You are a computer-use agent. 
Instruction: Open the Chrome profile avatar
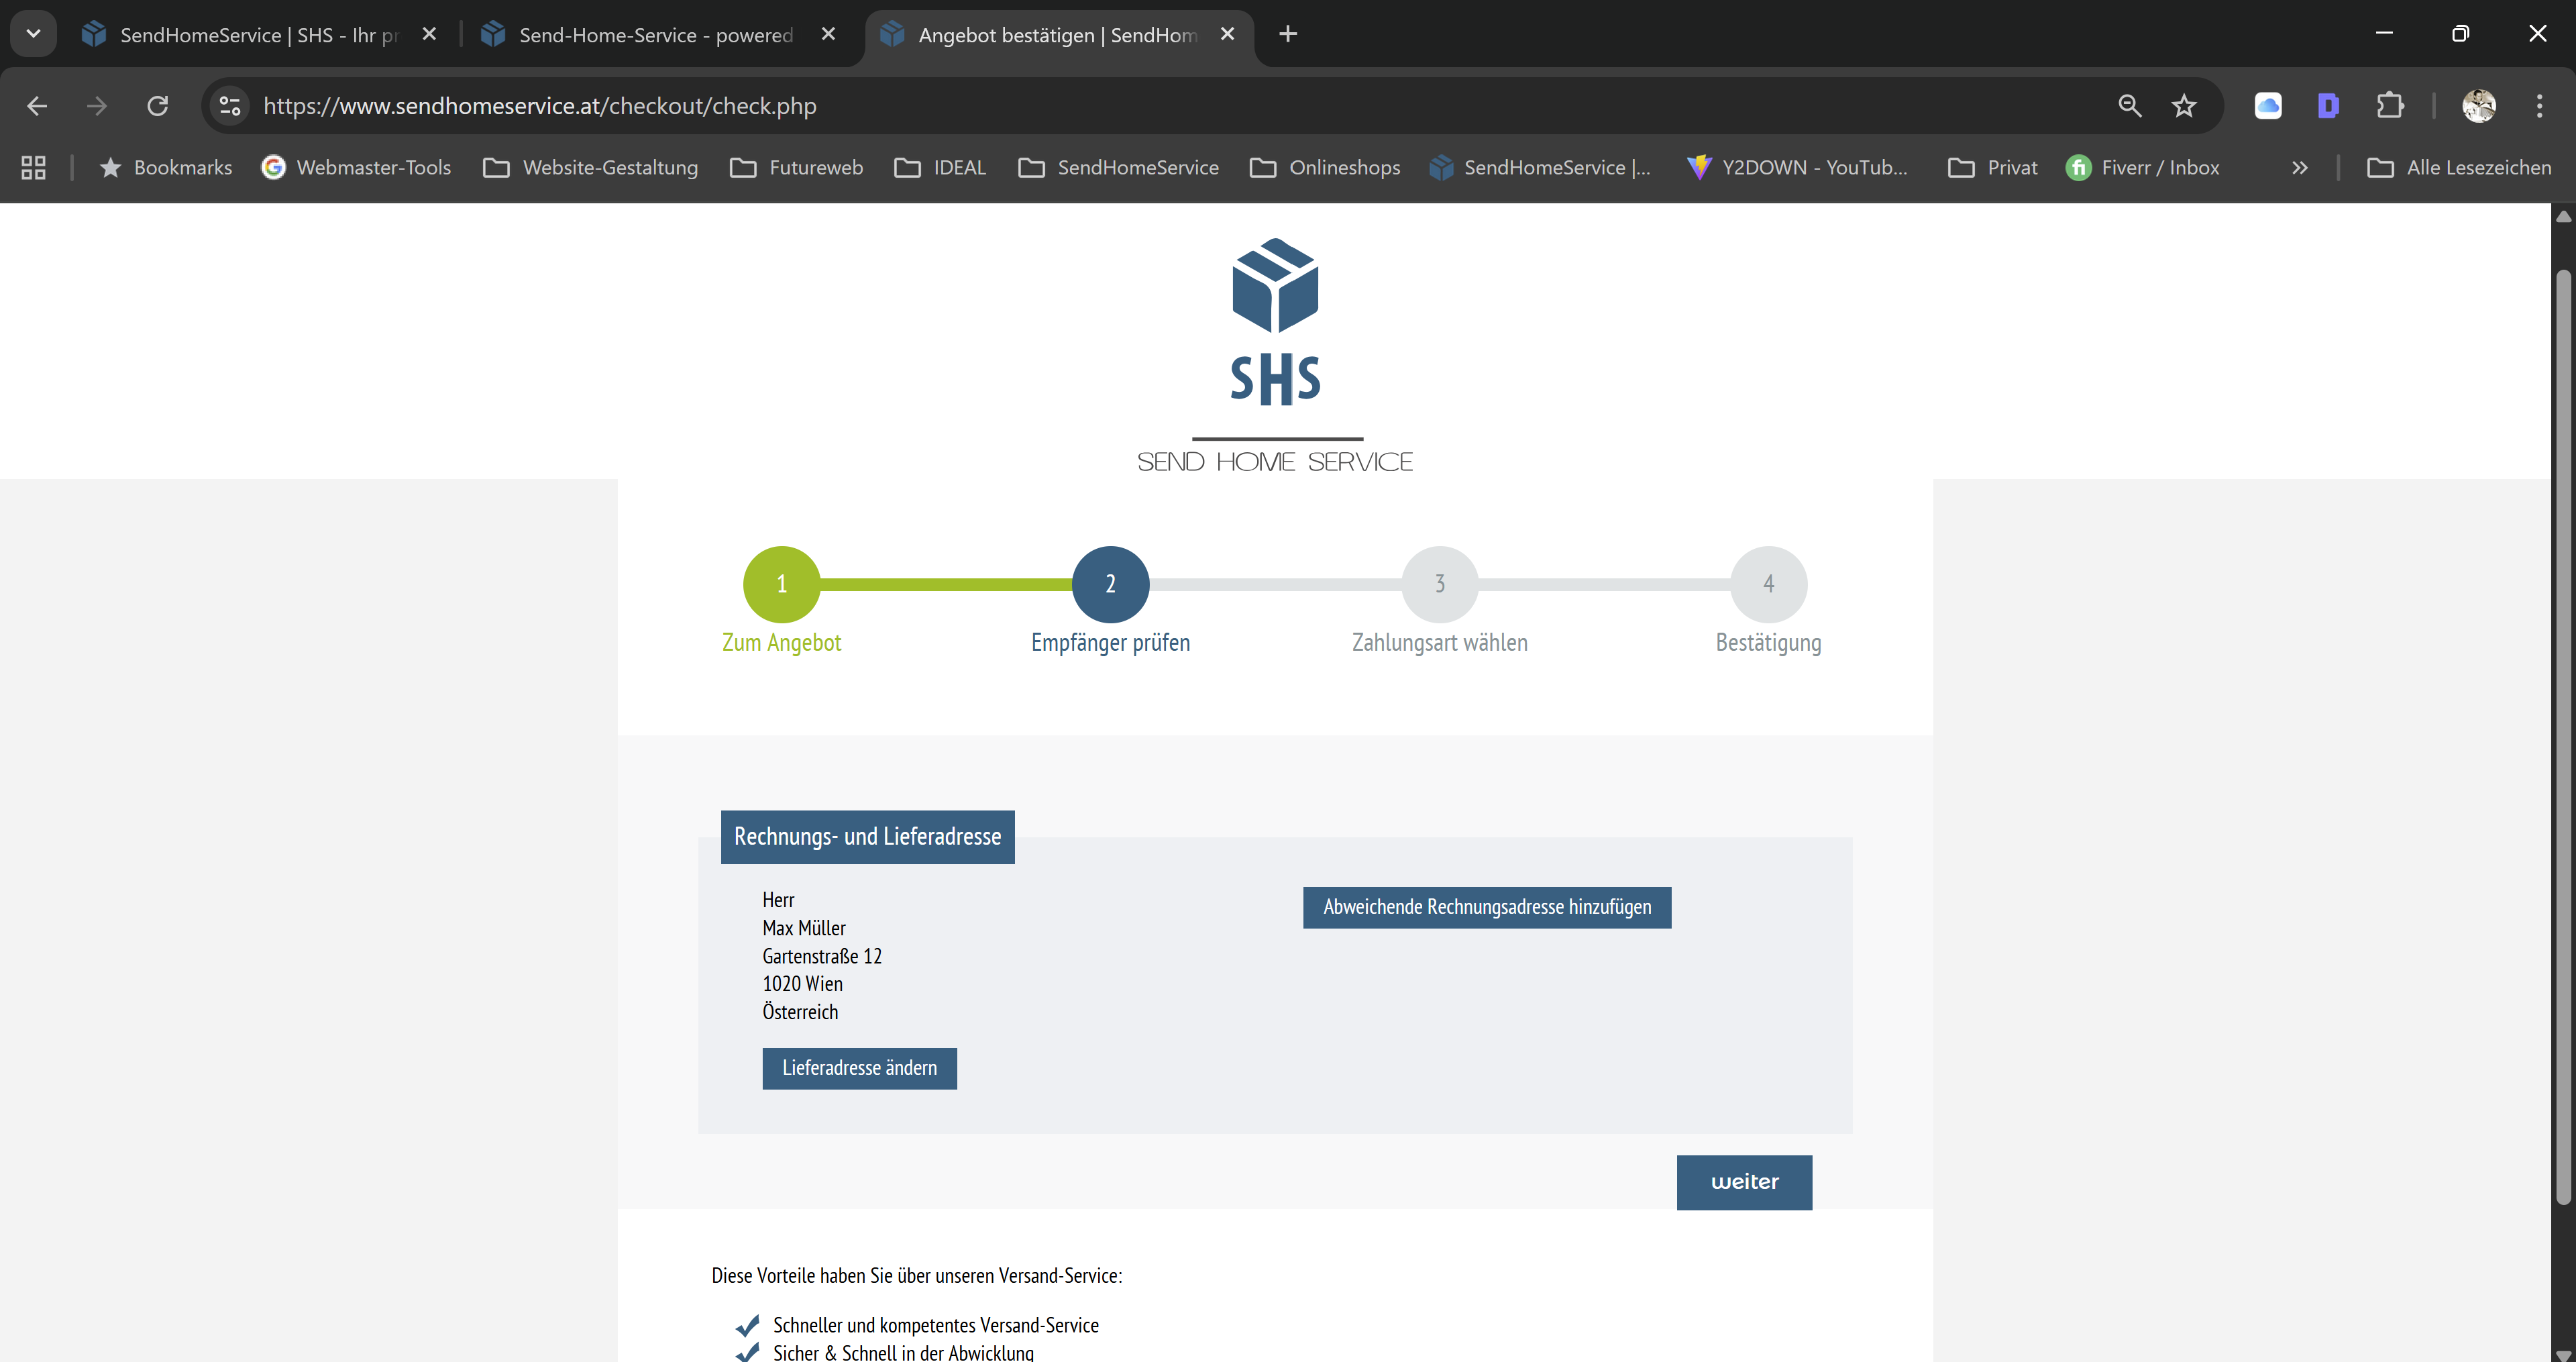point(2478,106)
